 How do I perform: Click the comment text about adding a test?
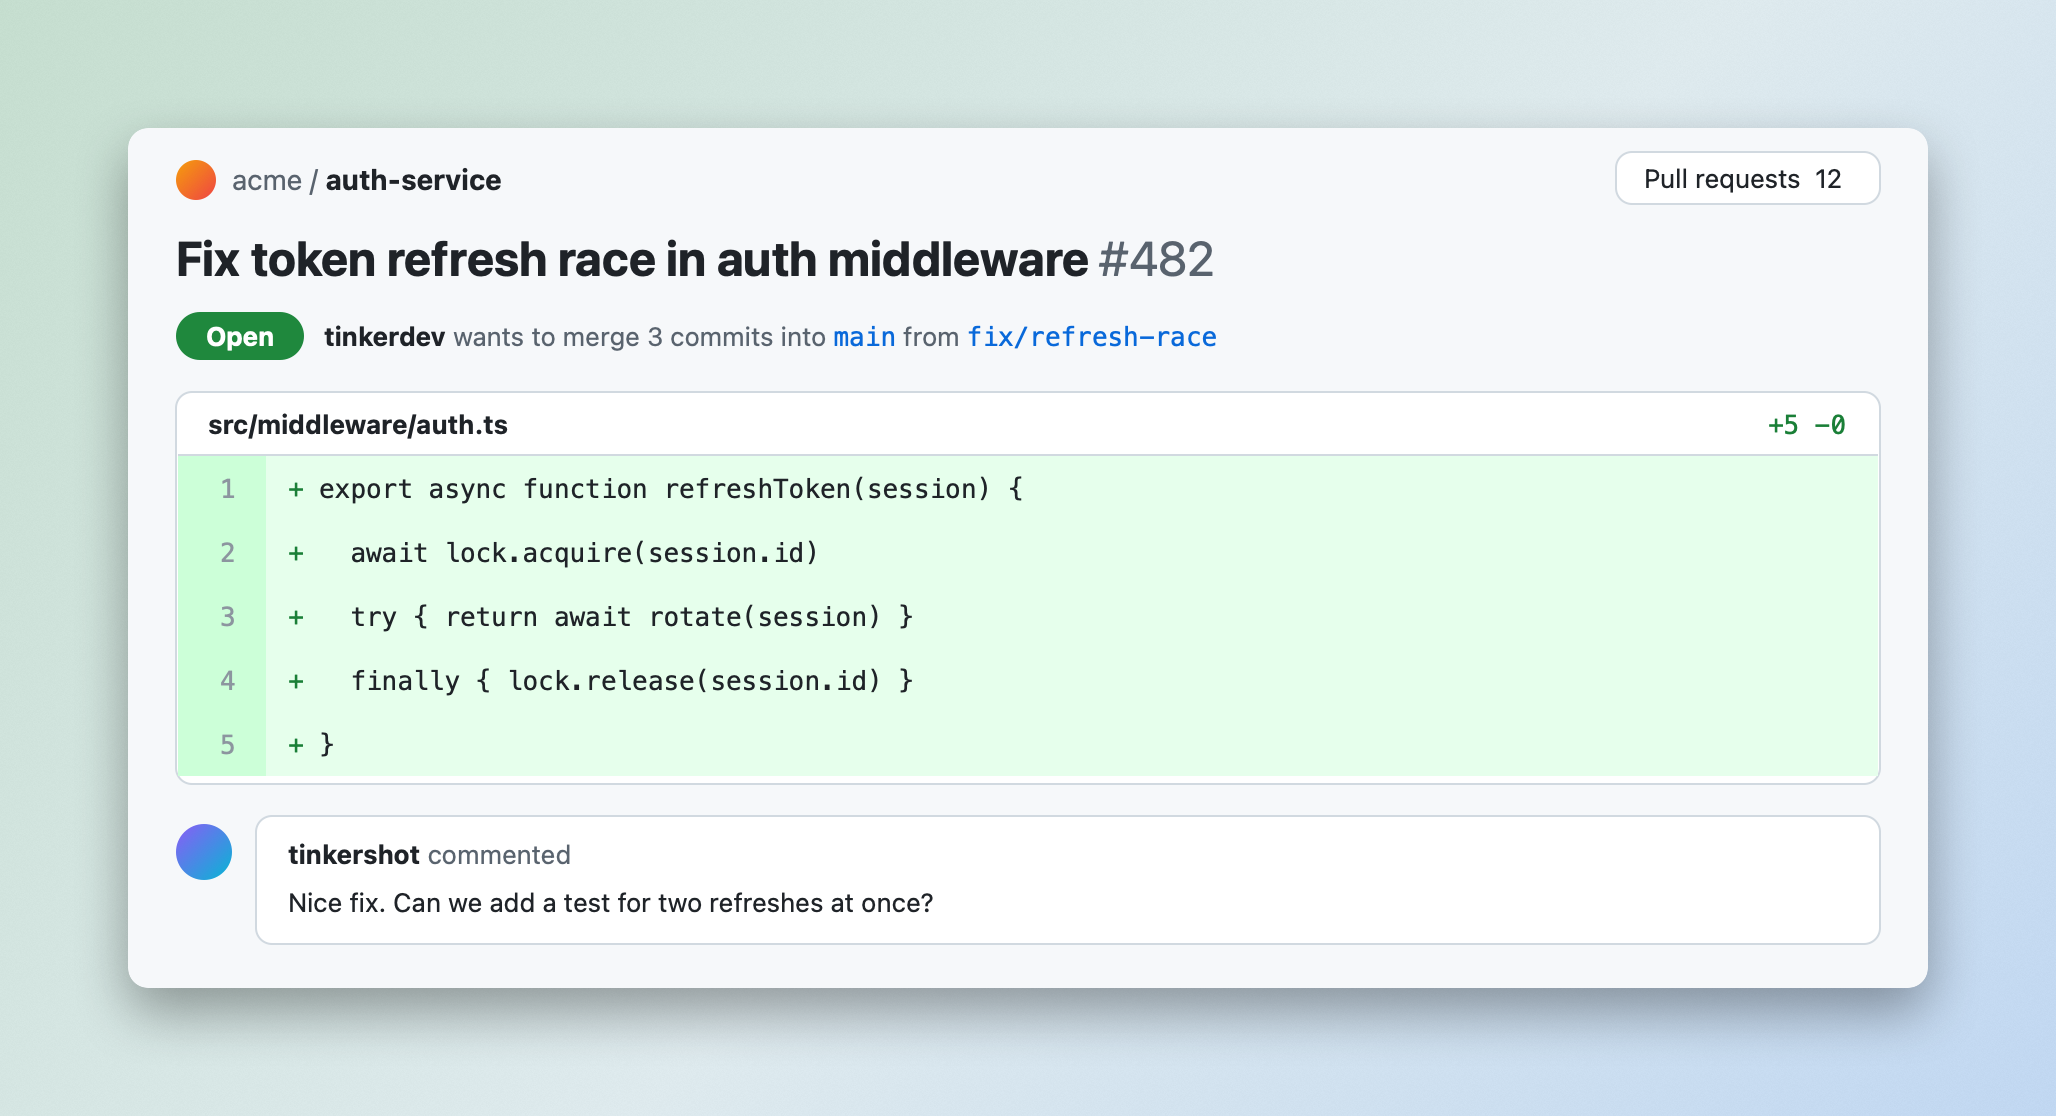(x=610, y=903)
